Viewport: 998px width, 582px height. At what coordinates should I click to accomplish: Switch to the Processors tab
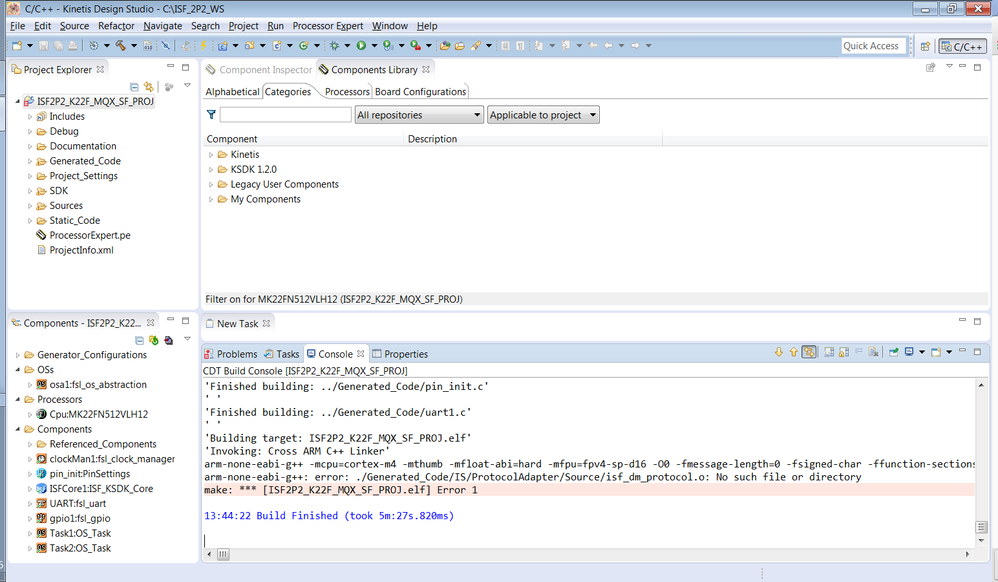(x=347, y=92)
